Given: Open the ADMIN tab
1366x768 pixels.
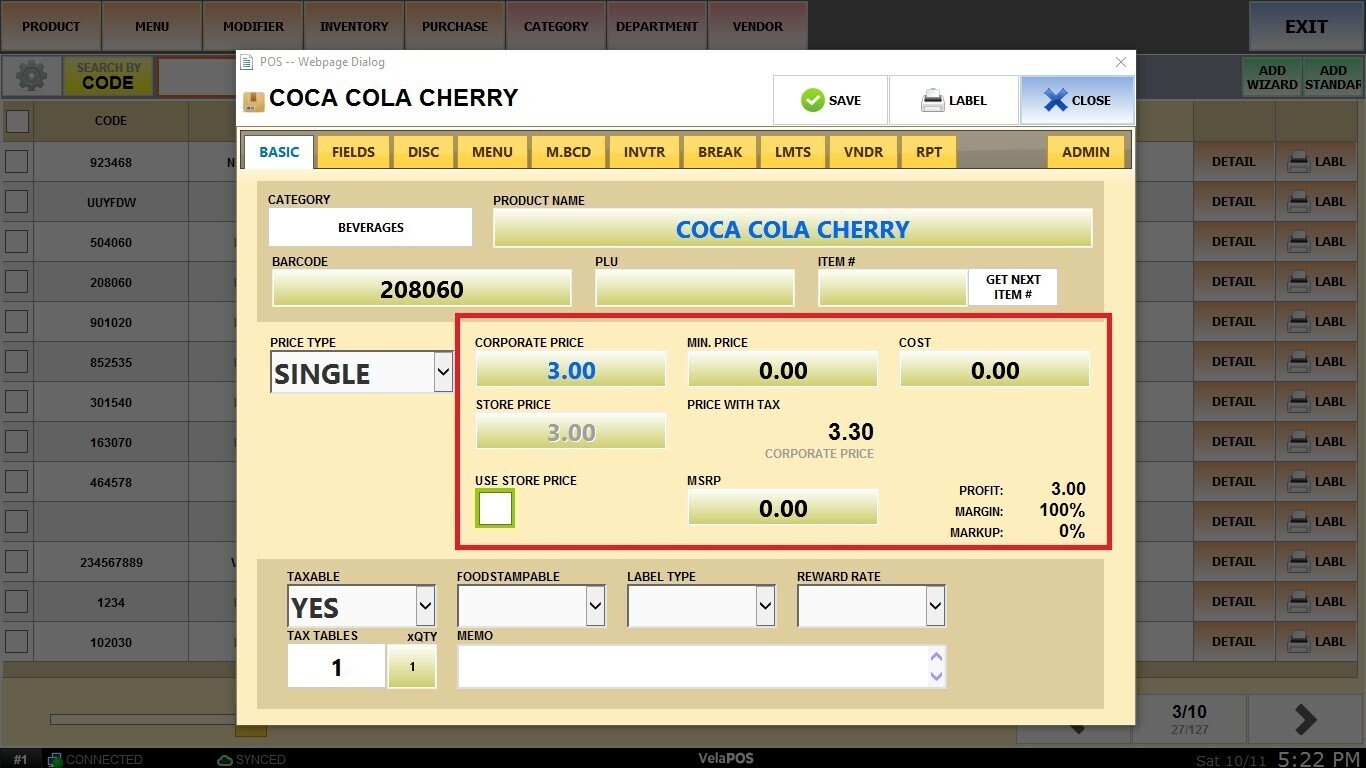Looking at the screenshot, I should pos(1086,152).
